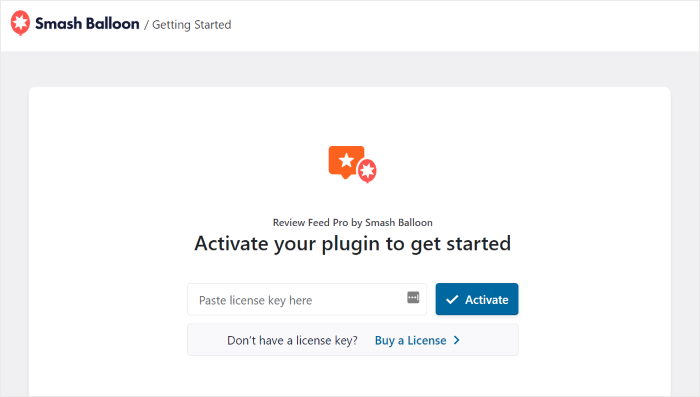
Task: Click the slash separator before Getting Started
Action: pyautogui.click(x=146, y=25)
